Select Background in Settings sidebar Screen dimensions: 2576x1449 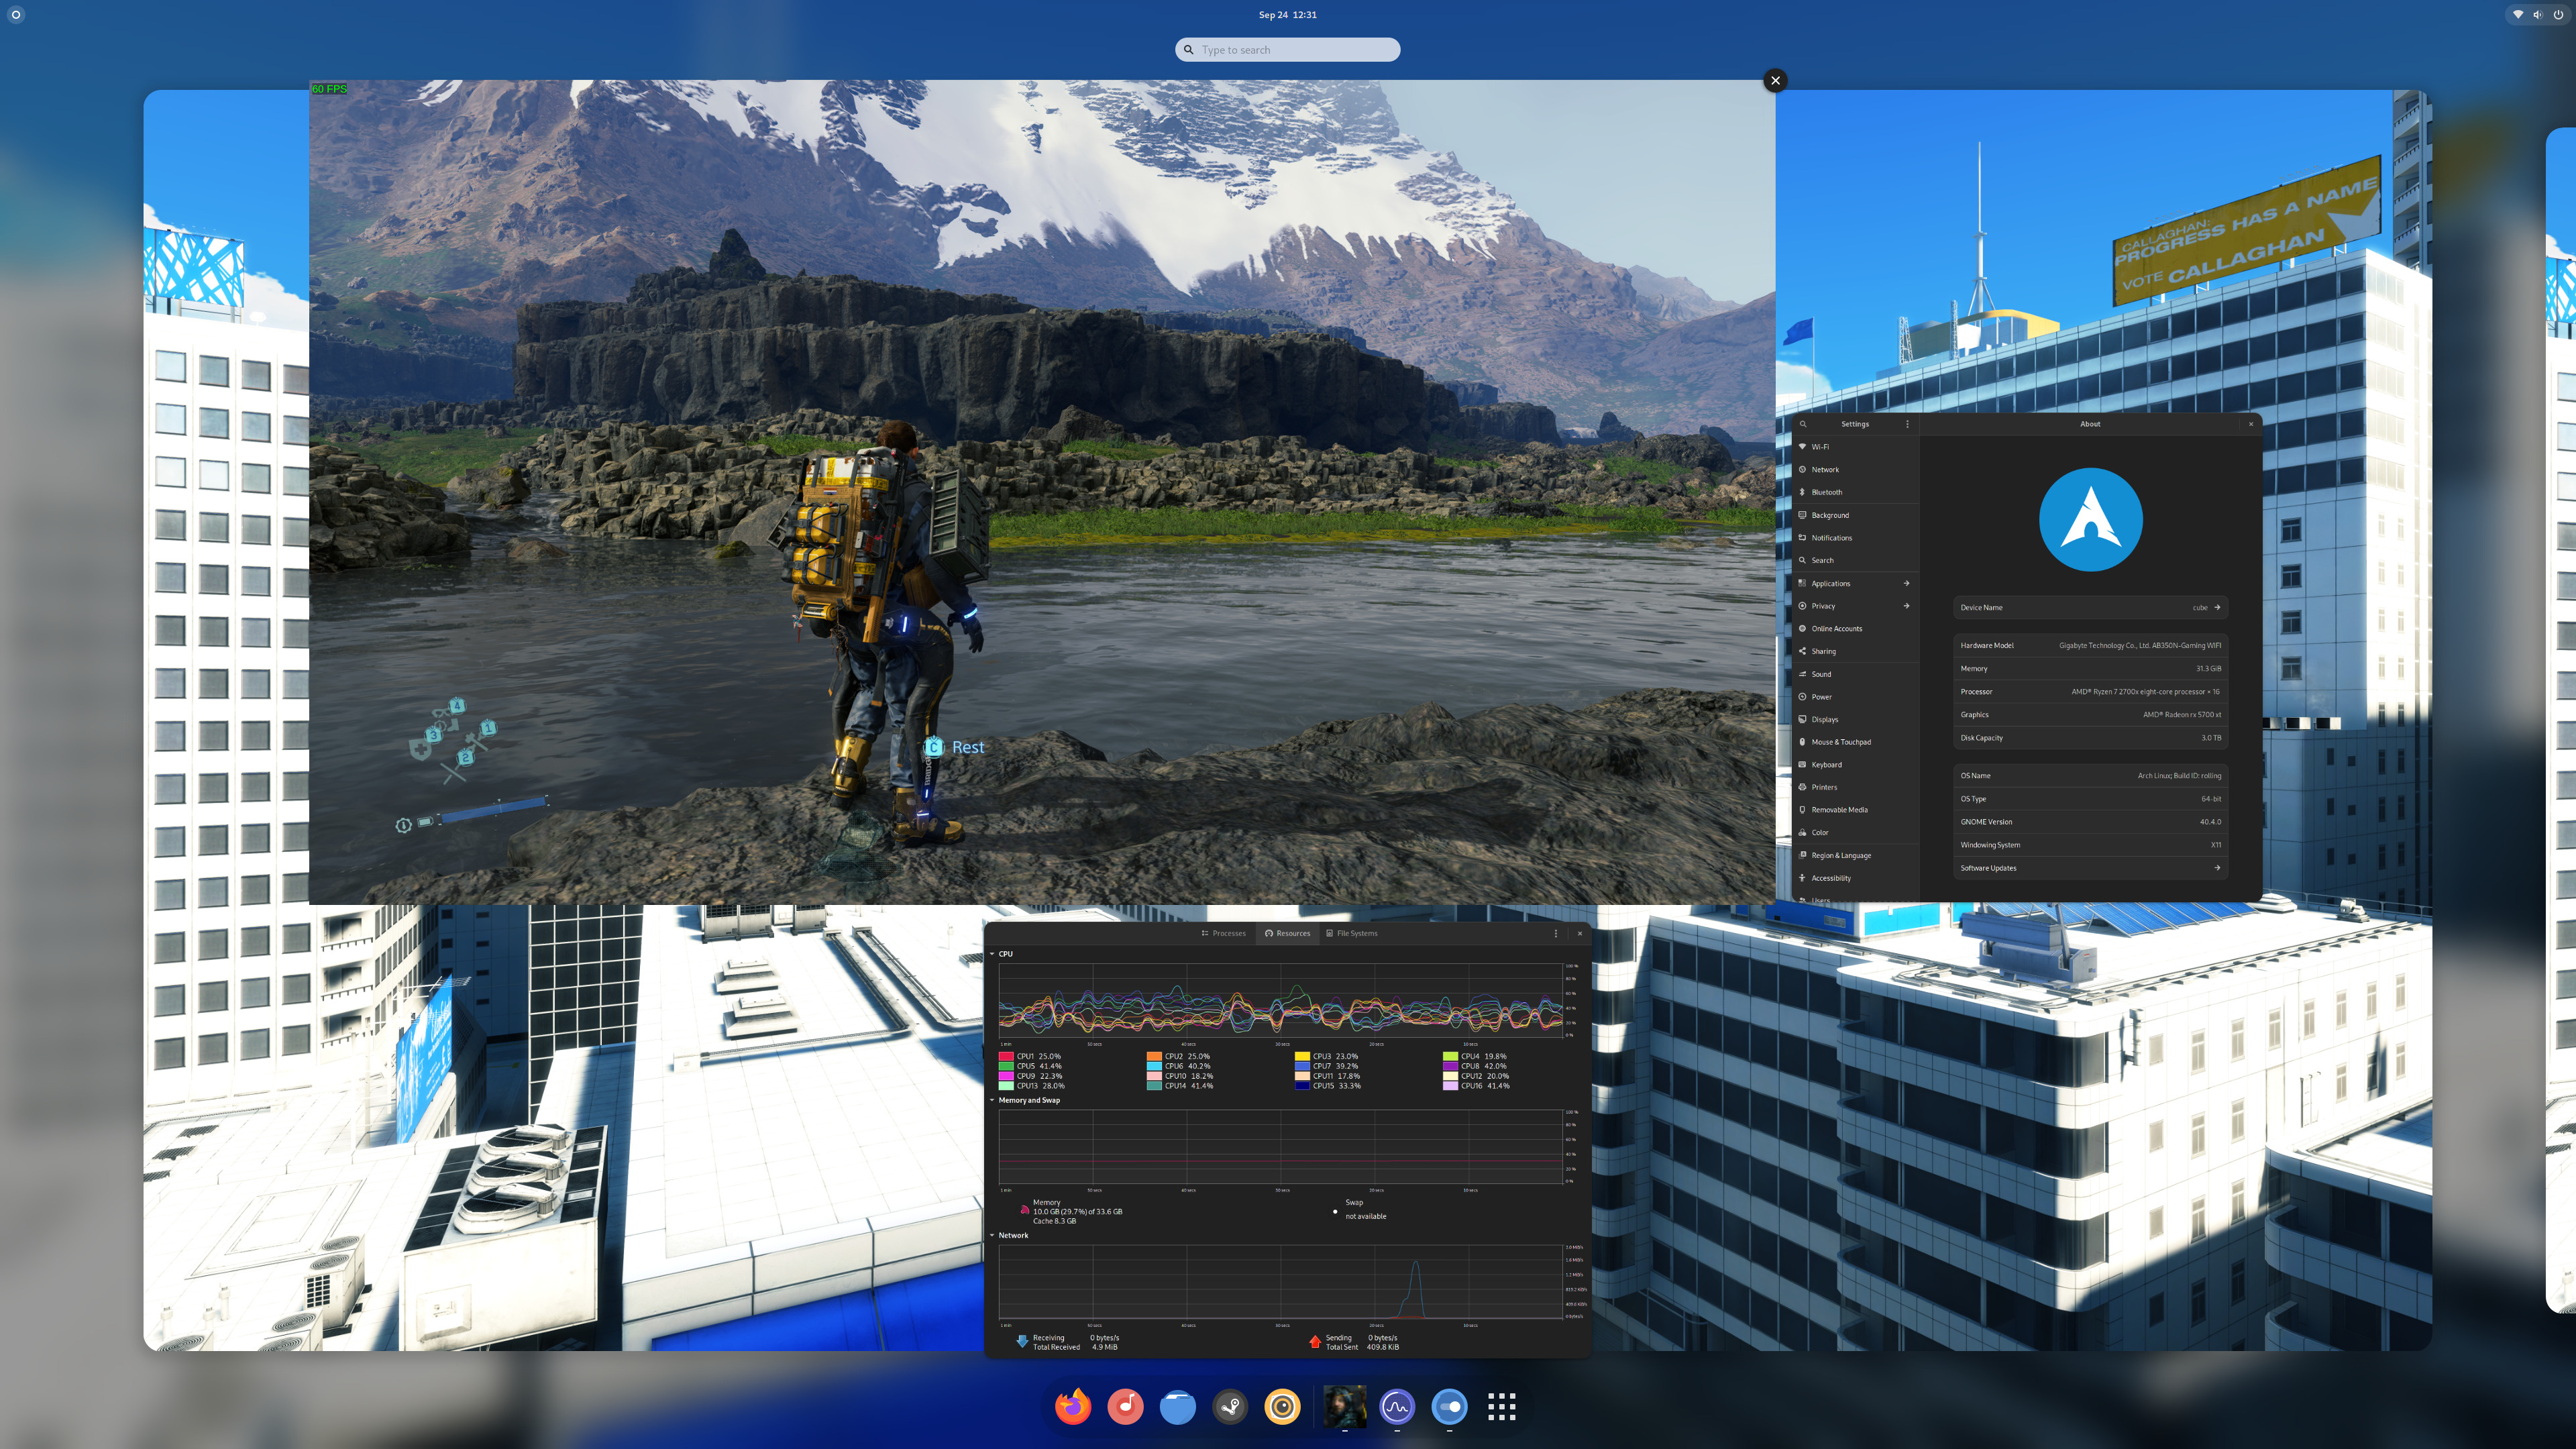pyautogui.click(x=1855, y=515)
